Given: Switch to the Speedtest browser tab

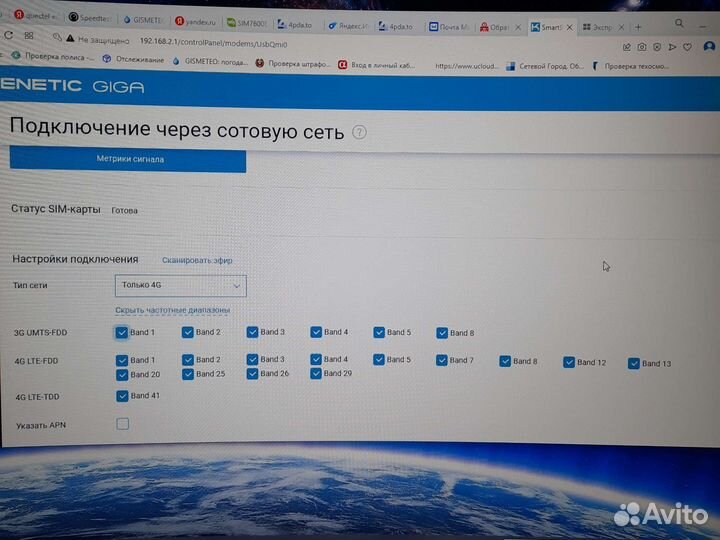Looking at the screenshot, I should (90, 18).
